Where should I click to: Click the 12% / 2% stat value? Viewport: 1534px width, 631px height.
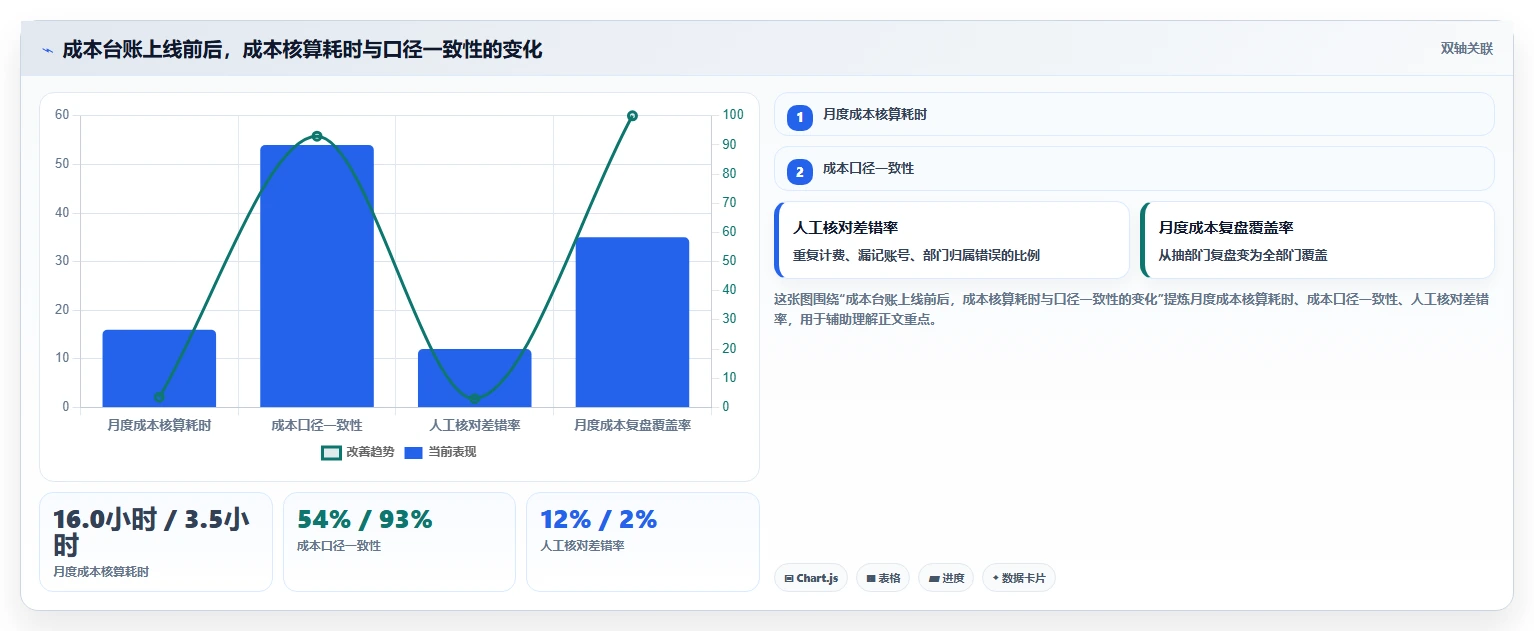(598, 519)
